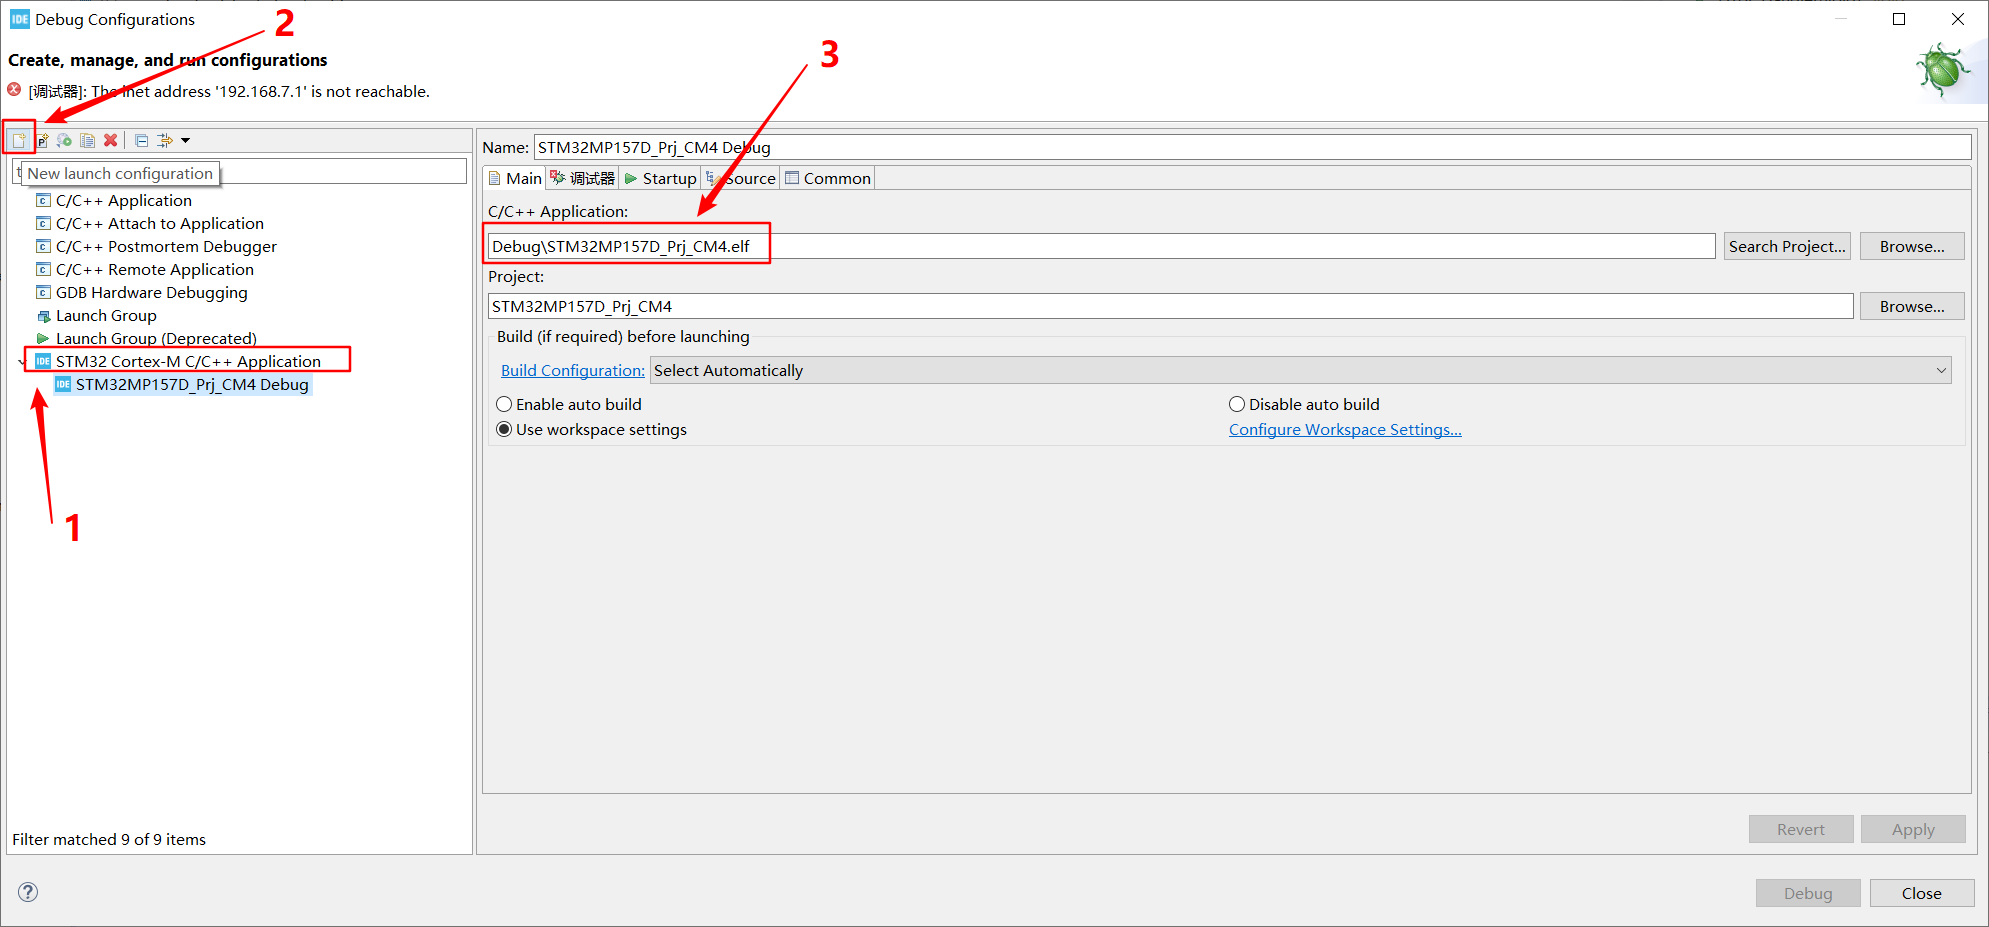Duplicate the selected launch configuration
The height and width of the screenshot is (927, 1989).
click(88, 140)
